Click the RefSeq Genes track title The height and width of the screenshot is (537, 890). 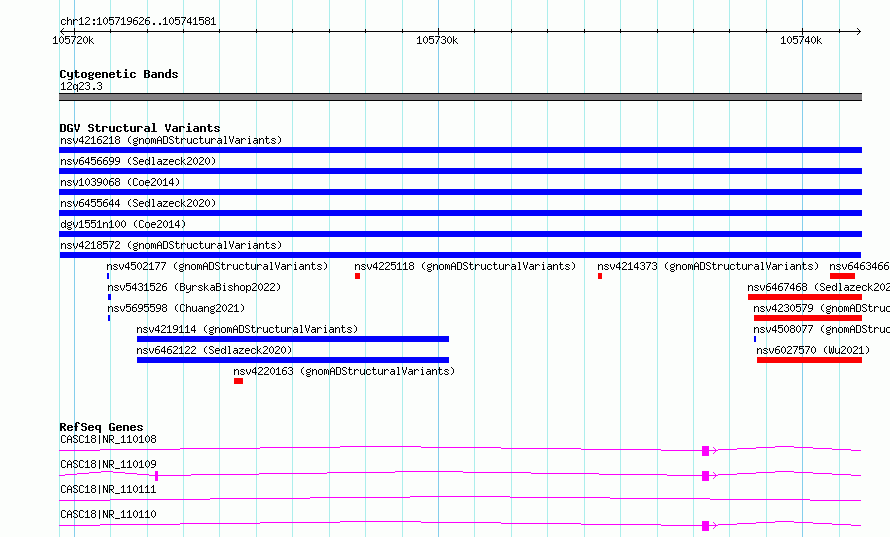pos(101,427)
